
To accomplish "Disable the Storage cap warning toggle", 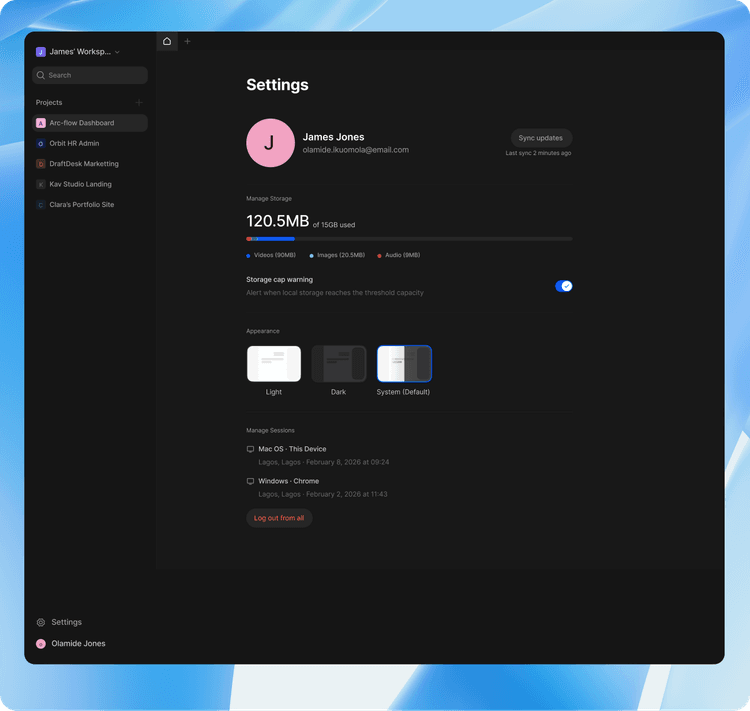I will tap(563, 286).
